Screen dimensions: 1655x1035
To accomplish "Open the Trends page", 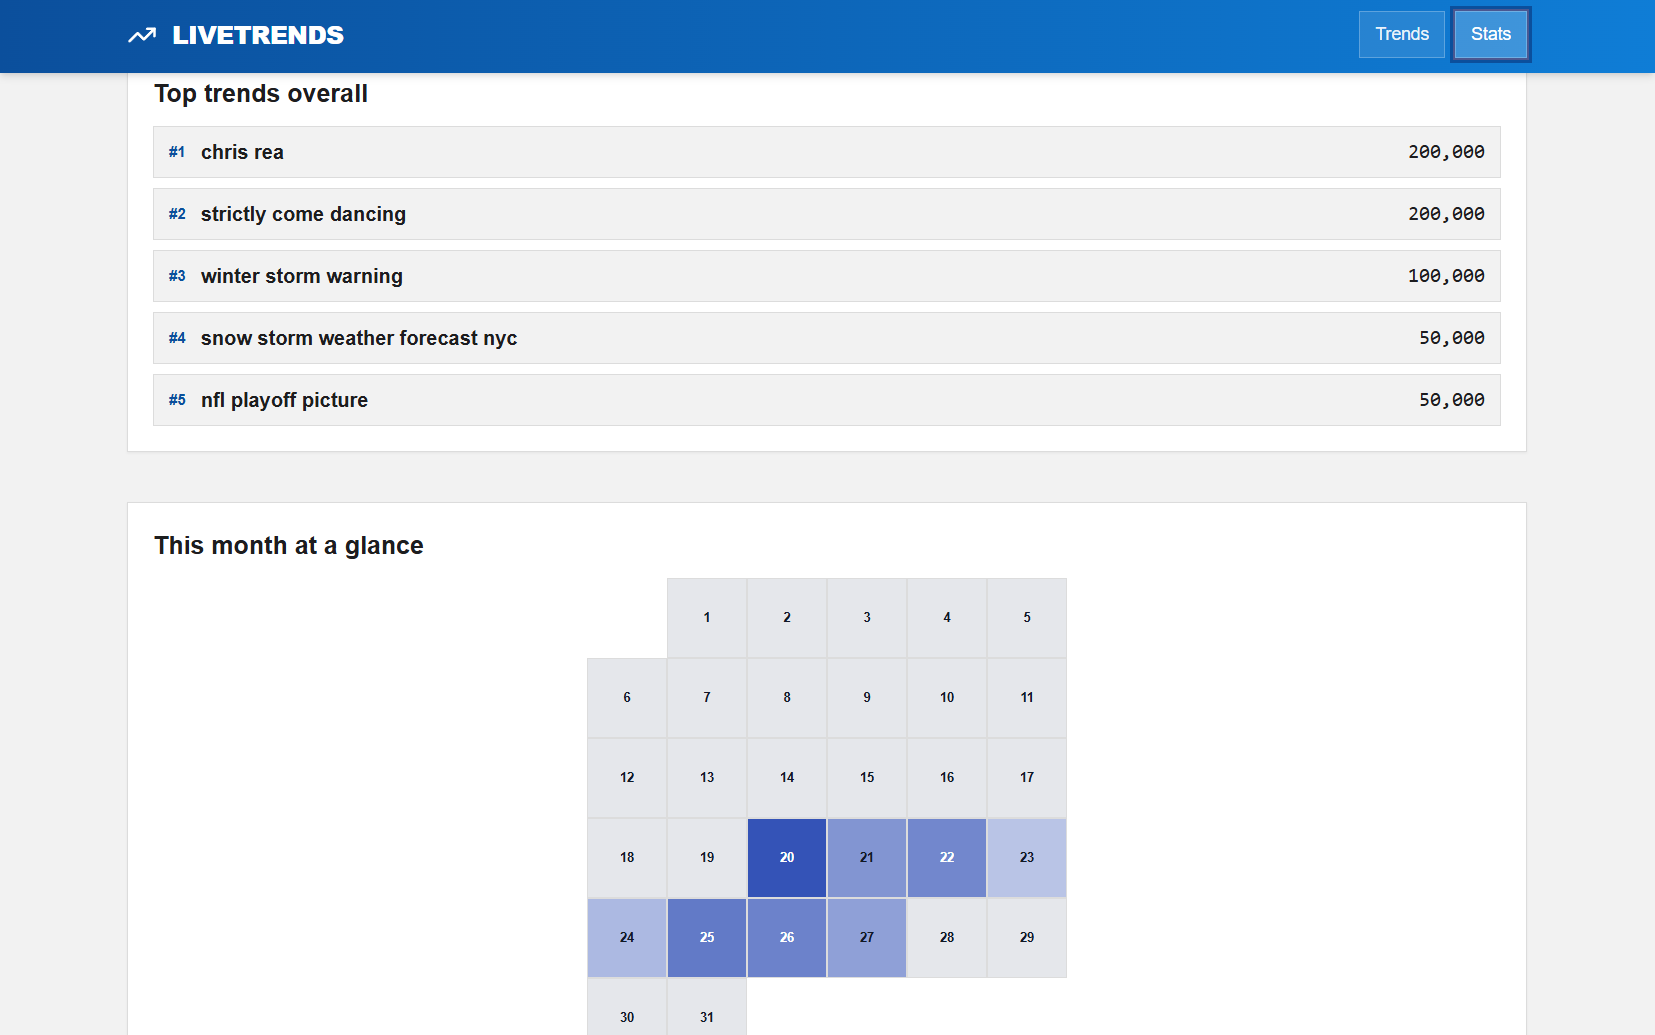I will coord(1400,33).
